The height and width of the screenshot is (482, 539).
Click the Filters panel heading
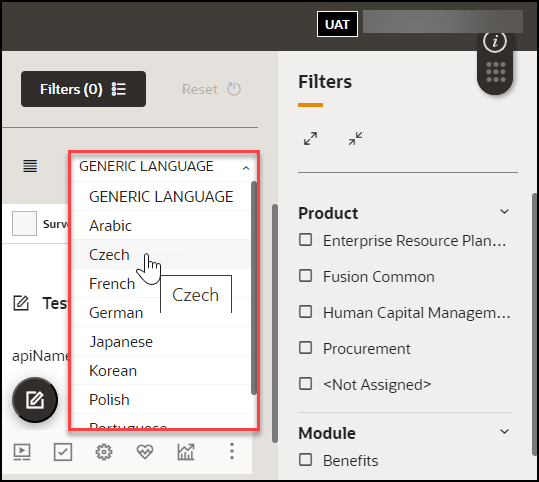click(x=325, y=82)
